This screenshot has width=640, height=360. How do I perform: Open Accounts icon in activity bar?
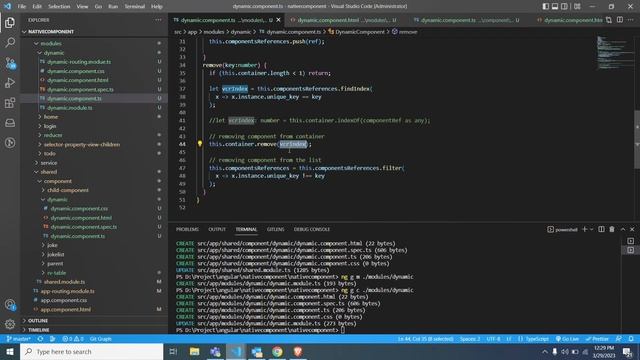[x=10, y=304]
